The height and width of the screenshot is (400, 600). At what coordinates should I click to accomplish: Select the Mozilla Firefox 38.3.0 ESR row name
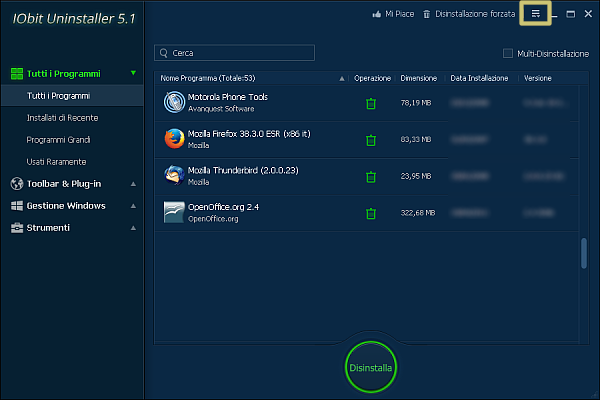coord(249,134)
